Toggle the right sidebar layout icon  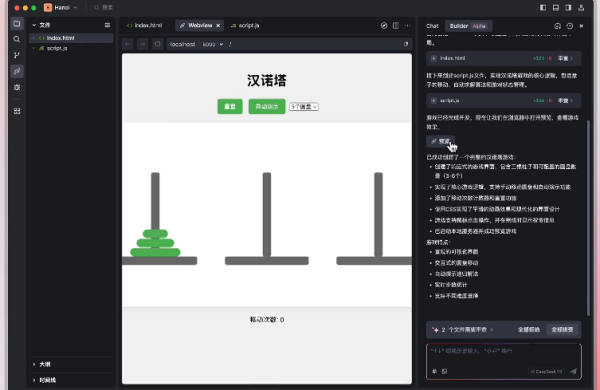[x=568, y=8]
